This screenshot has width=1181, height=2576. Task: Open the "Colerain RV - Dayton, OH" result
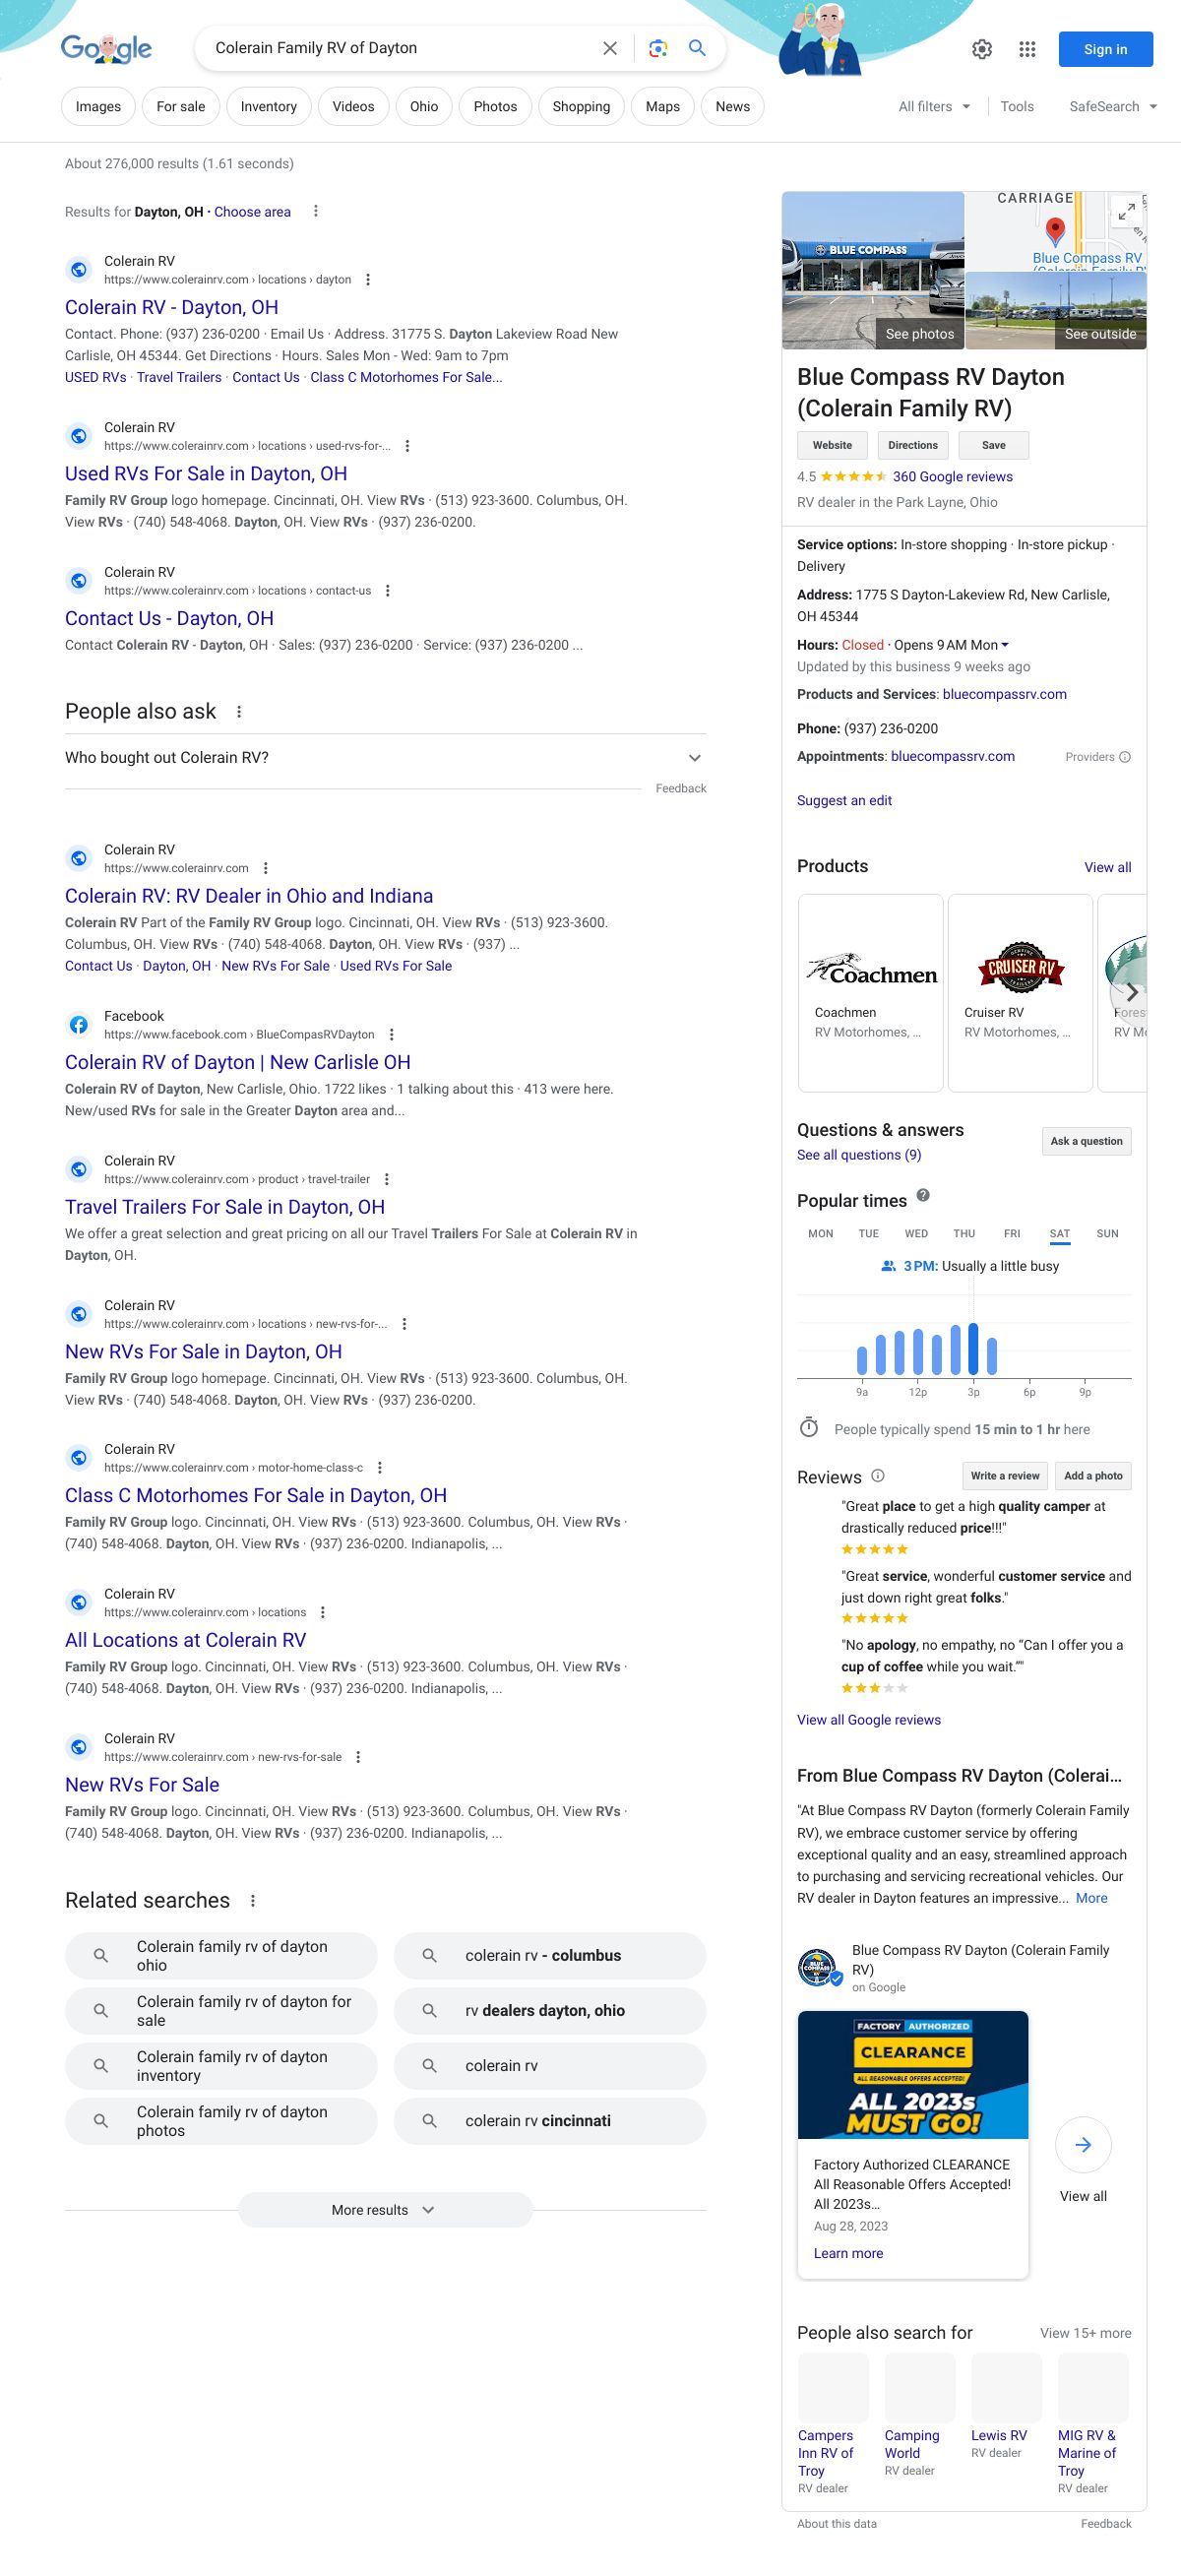point(171,307)
